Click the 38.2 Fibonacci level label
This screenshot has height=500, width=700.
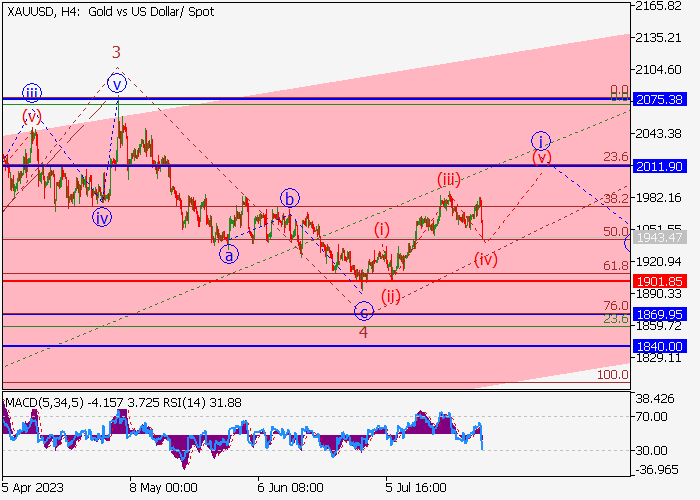(616, 199)
